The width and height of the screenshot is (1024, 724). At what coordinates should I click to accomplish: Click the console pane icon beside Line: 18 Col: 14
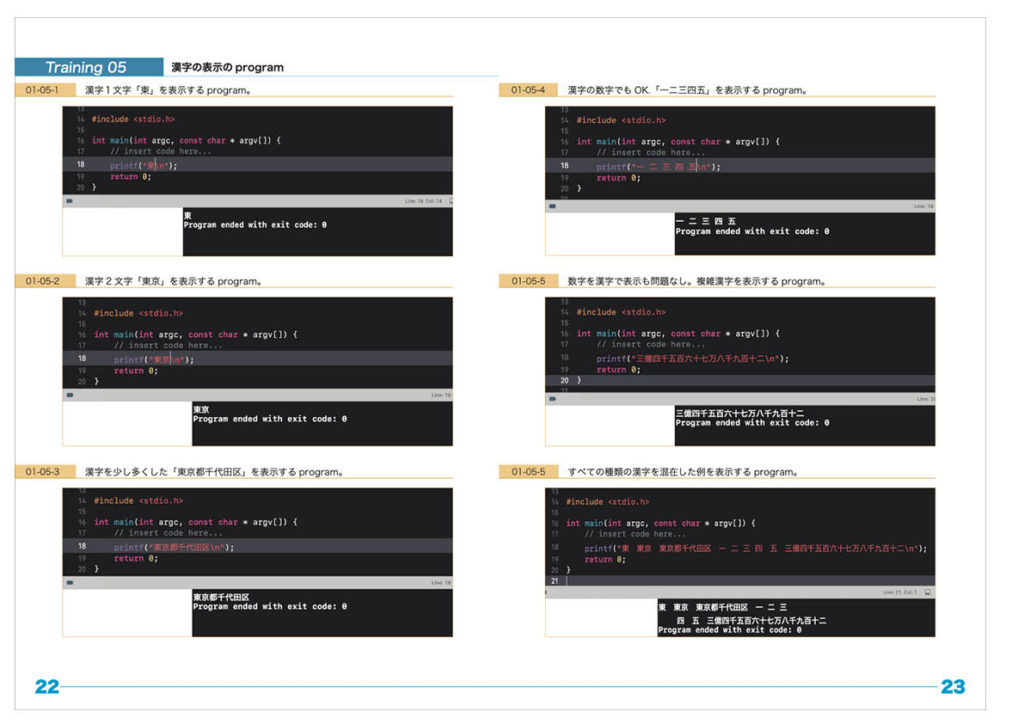click(449, 201)
